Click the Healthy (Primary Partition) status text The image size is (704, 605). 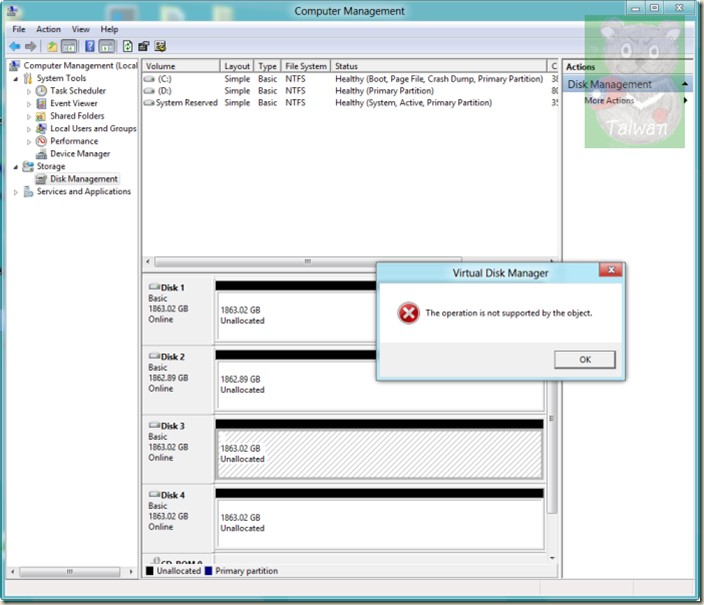point(384,91)
